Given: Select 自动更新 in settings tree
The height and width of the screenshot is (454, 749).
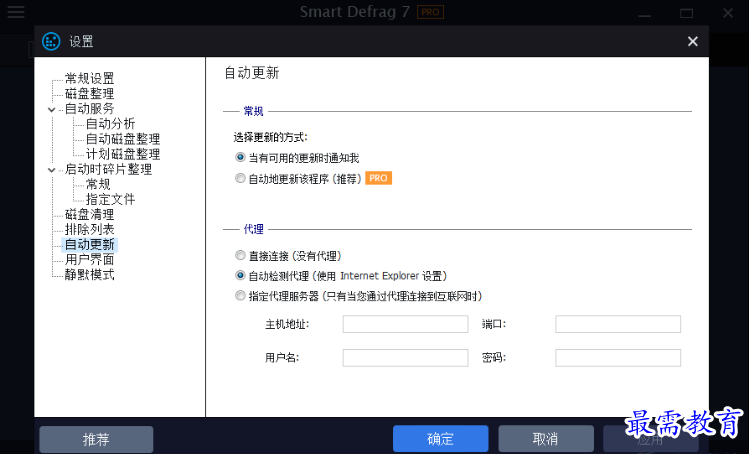Looking at the screenshot, I should pos(89,245).
